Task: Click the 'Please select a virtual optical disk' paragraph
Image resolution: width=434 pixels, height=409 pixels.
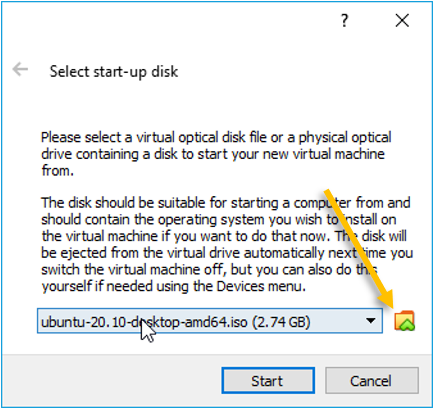Action: click(x=216, y=154)
